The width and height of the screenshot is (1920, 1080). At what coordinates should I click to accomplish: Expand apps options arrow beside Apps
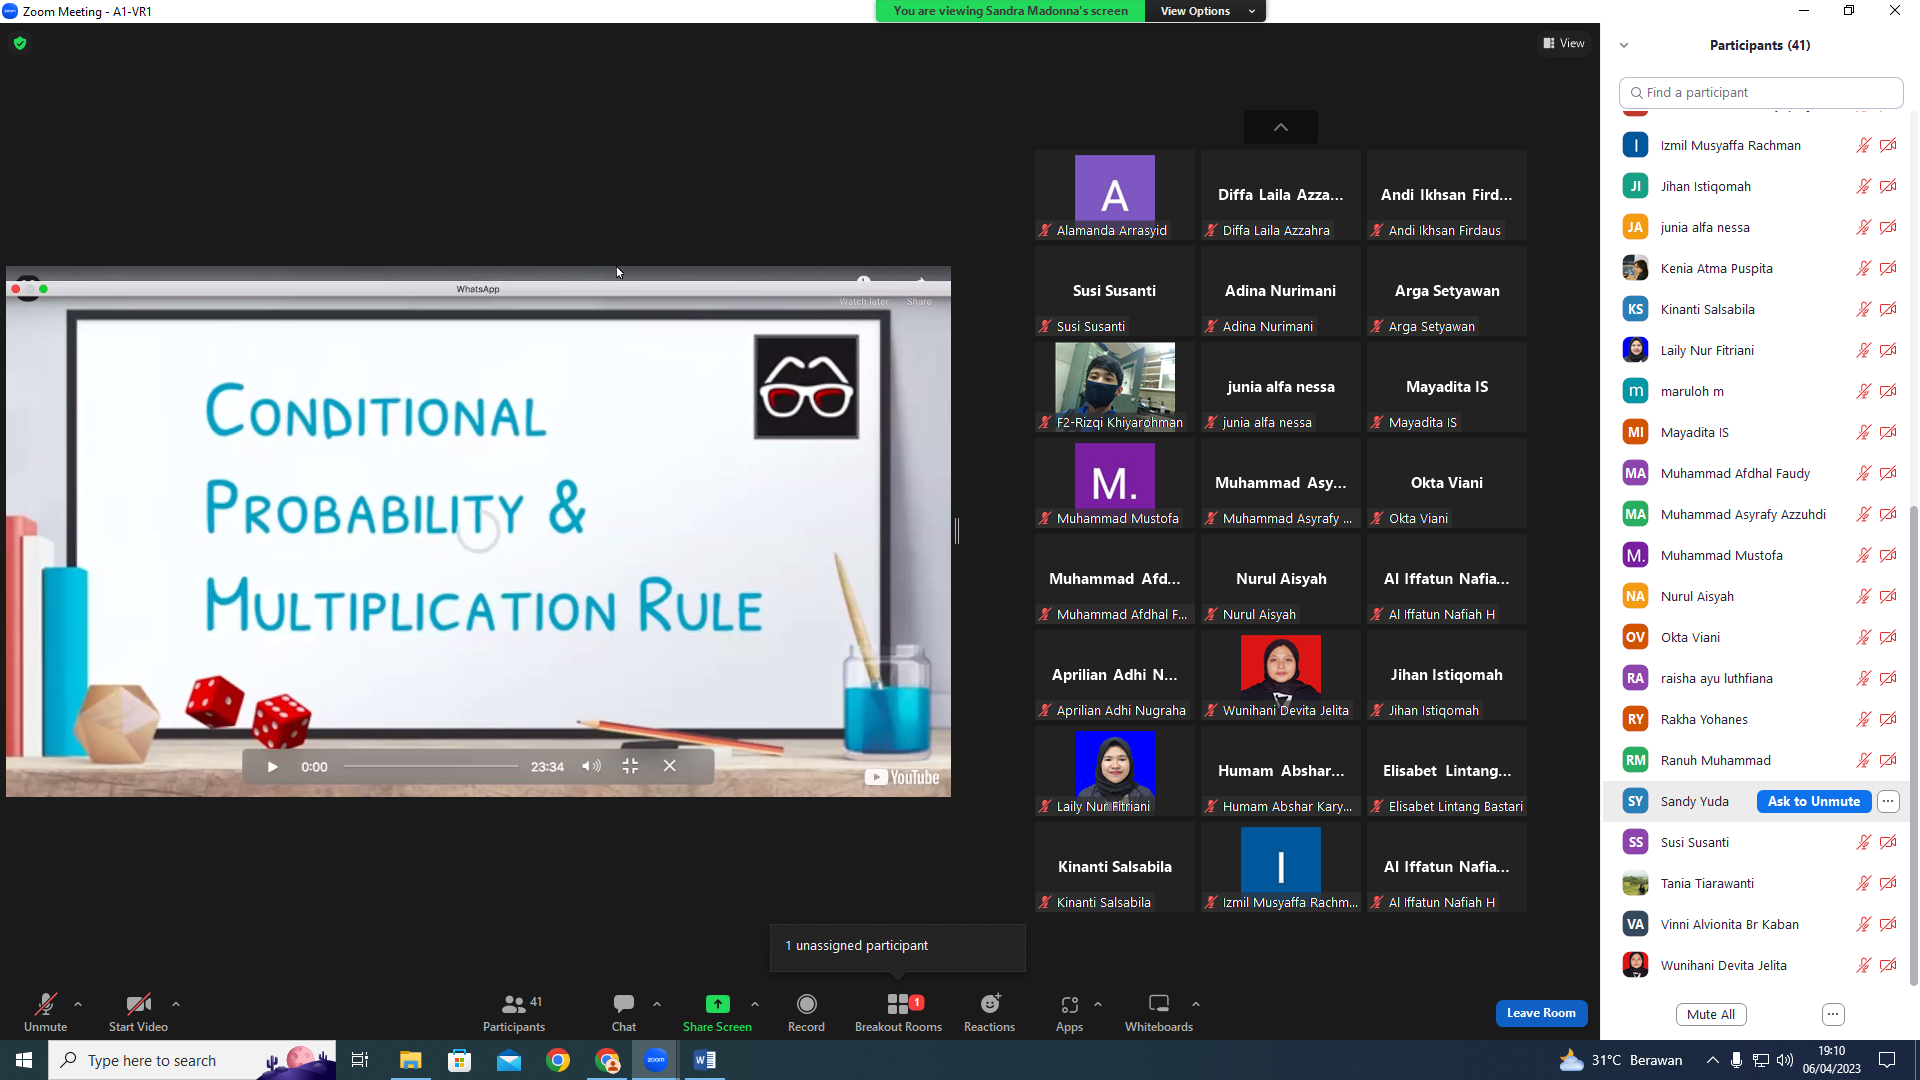pyautogui.click(x=1098, y=1004)
